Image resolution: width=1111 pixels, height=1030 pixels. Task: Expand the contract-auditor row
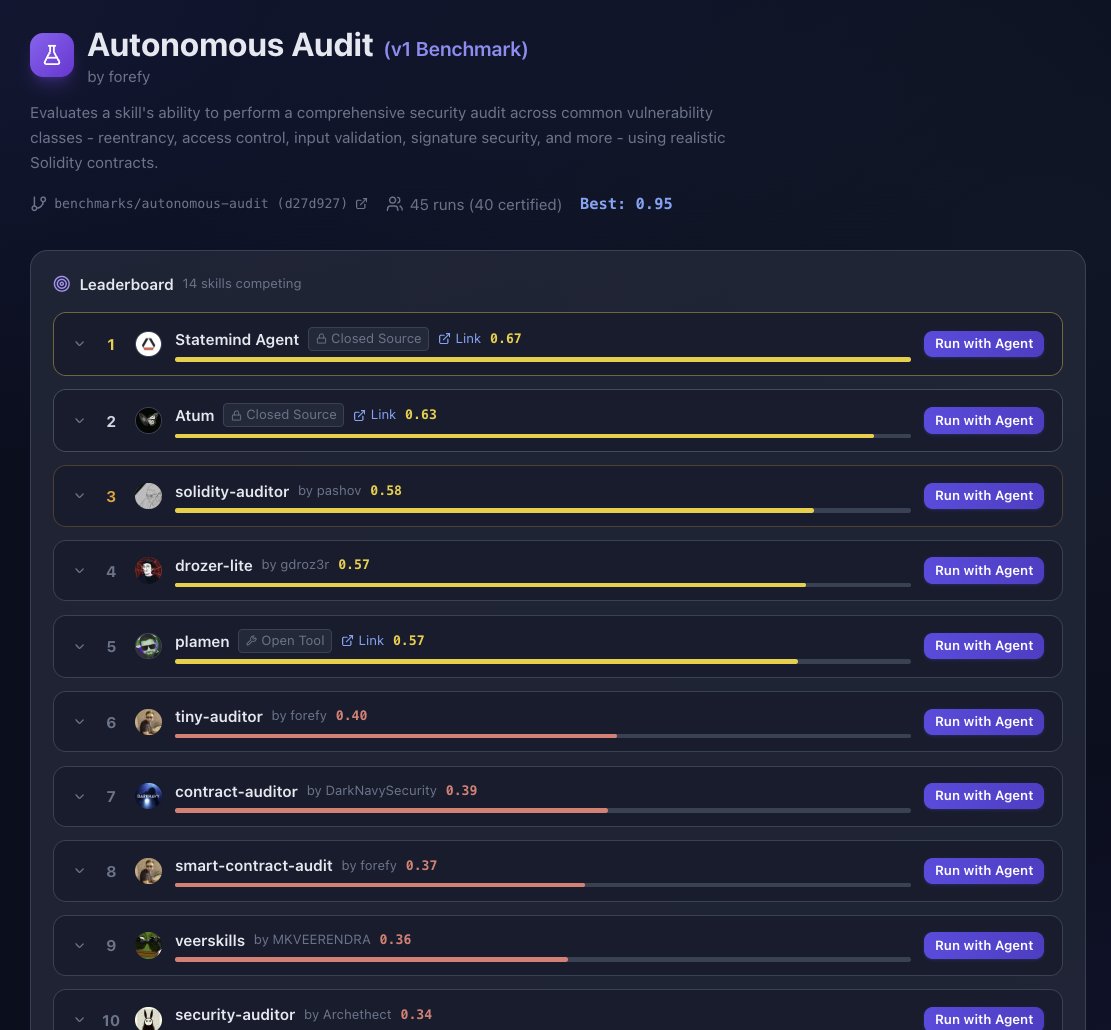point(79,797)
